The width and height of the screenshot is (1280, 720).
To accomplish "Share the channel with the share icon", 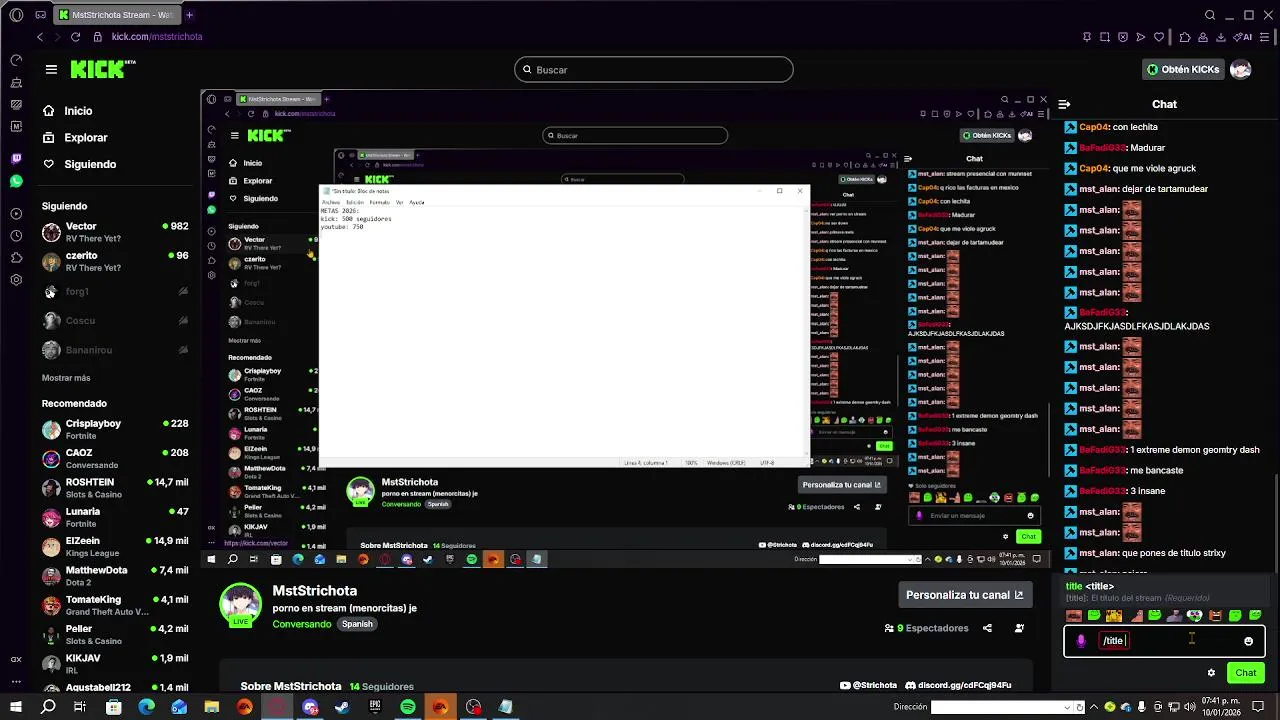I will click(987, 628).
